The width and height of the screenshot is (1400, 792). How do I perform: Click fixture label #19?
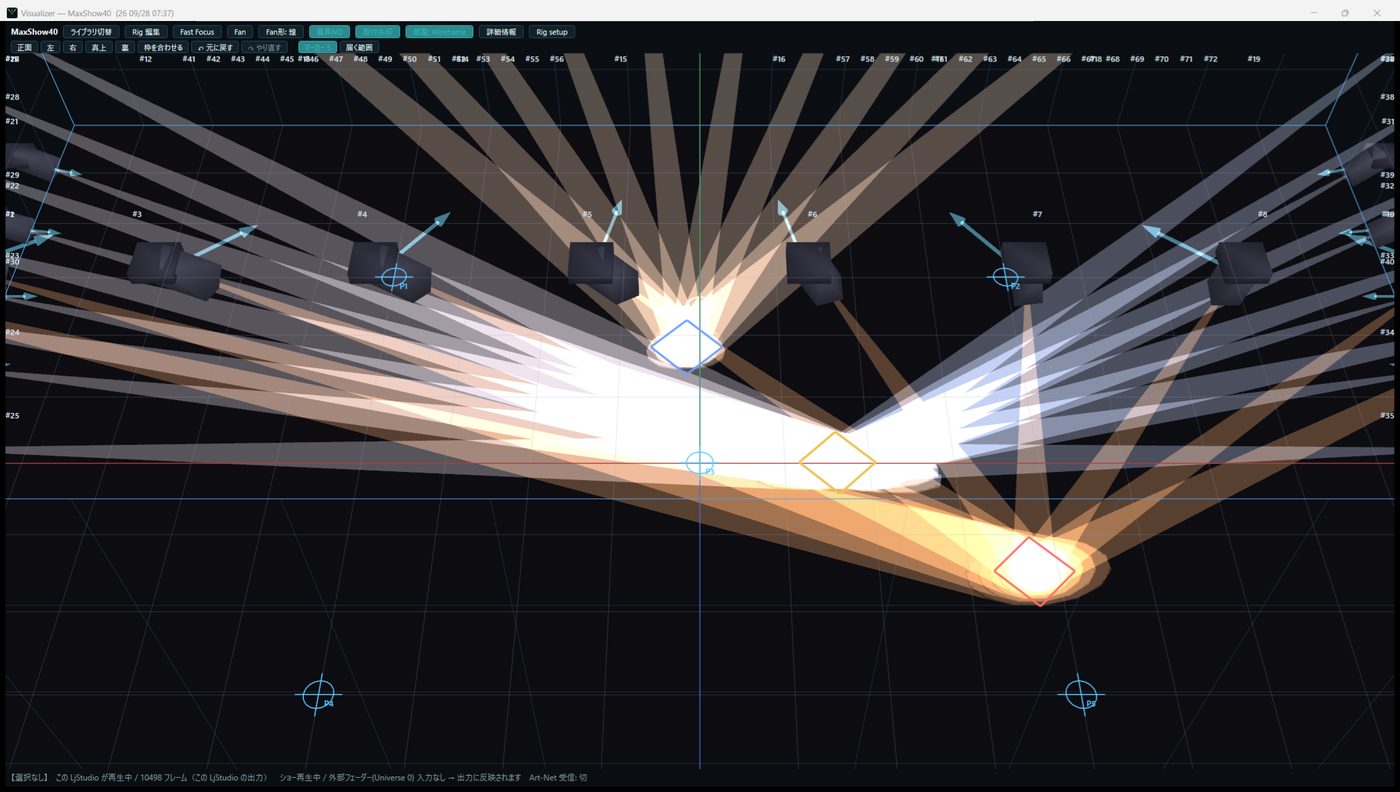click(1254, 59)
